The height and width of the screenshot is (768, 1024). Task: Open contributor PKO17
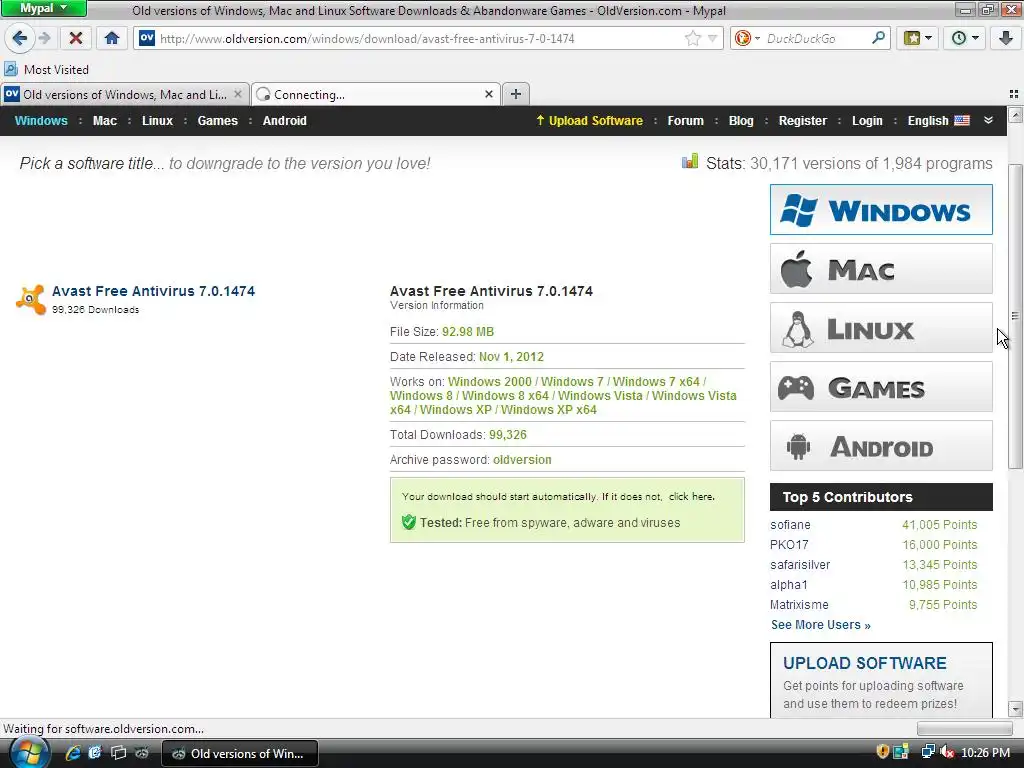click(789, 545)
